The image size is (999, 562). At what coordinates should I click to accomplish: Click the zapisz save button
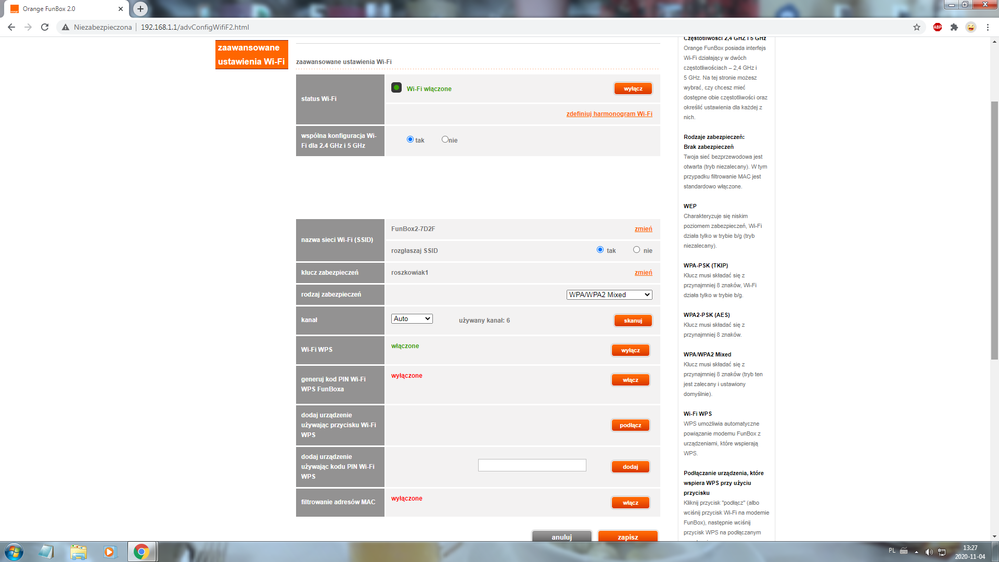tap(628, 537)
